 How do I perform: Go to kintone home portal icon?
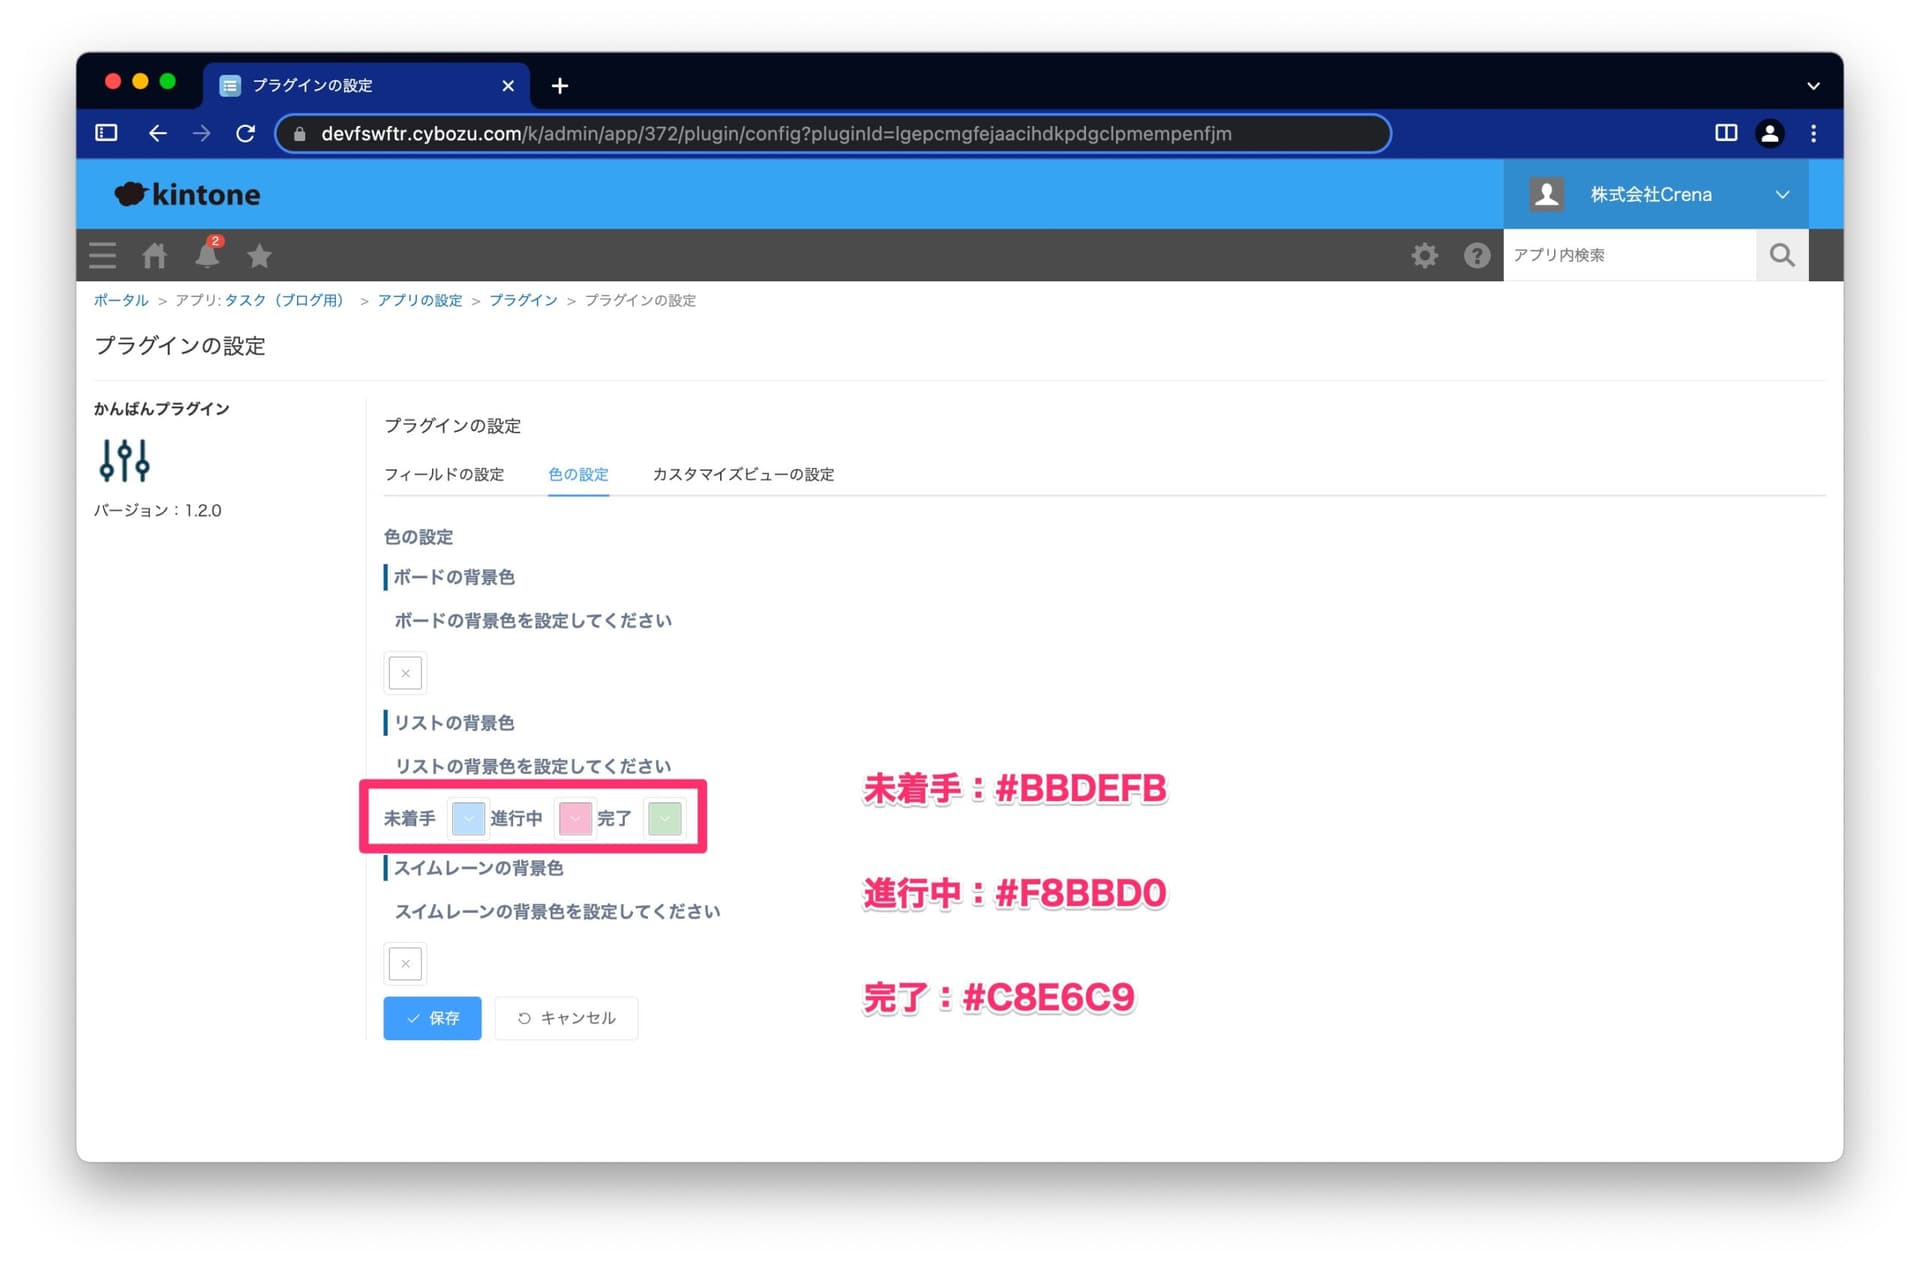pyautogui.click(x=154, y=255)
